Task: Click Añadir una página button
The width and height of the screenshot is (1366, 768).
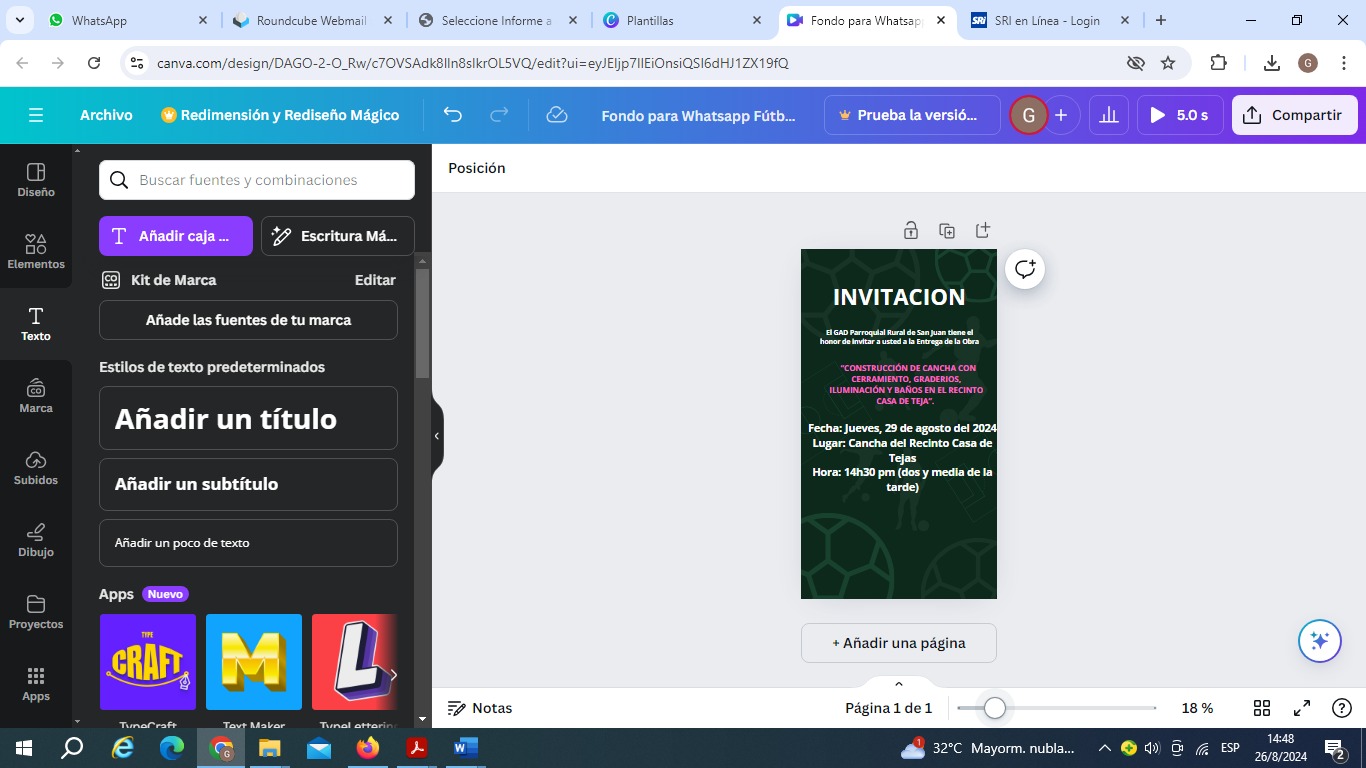Action: click(899, 643)
